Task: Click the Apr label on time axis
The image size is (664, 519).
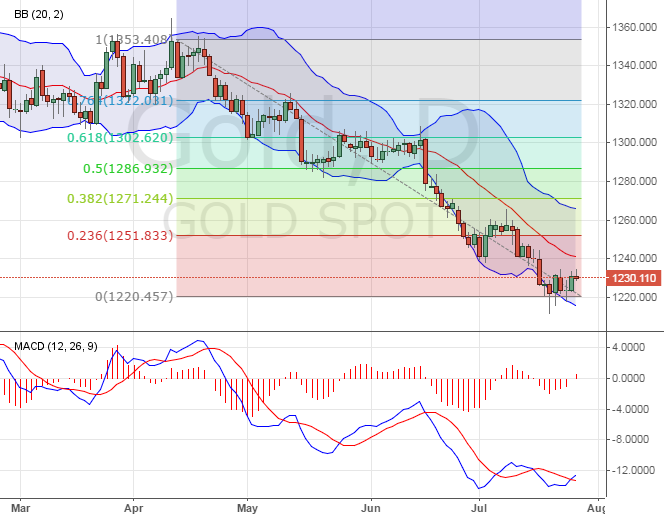Action: point(133,508)
